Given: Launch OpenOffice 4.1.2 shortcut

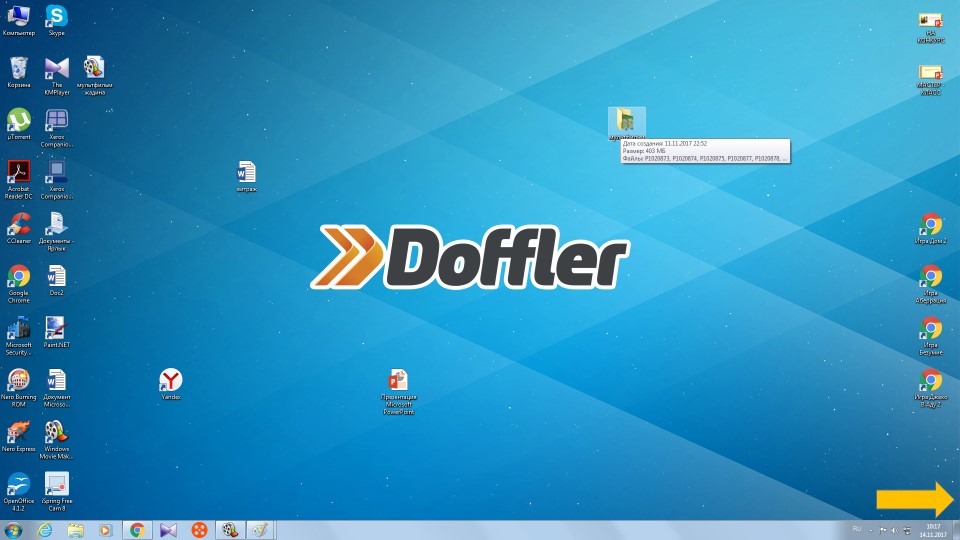Looking at the screenshot, I should point(18,492).
